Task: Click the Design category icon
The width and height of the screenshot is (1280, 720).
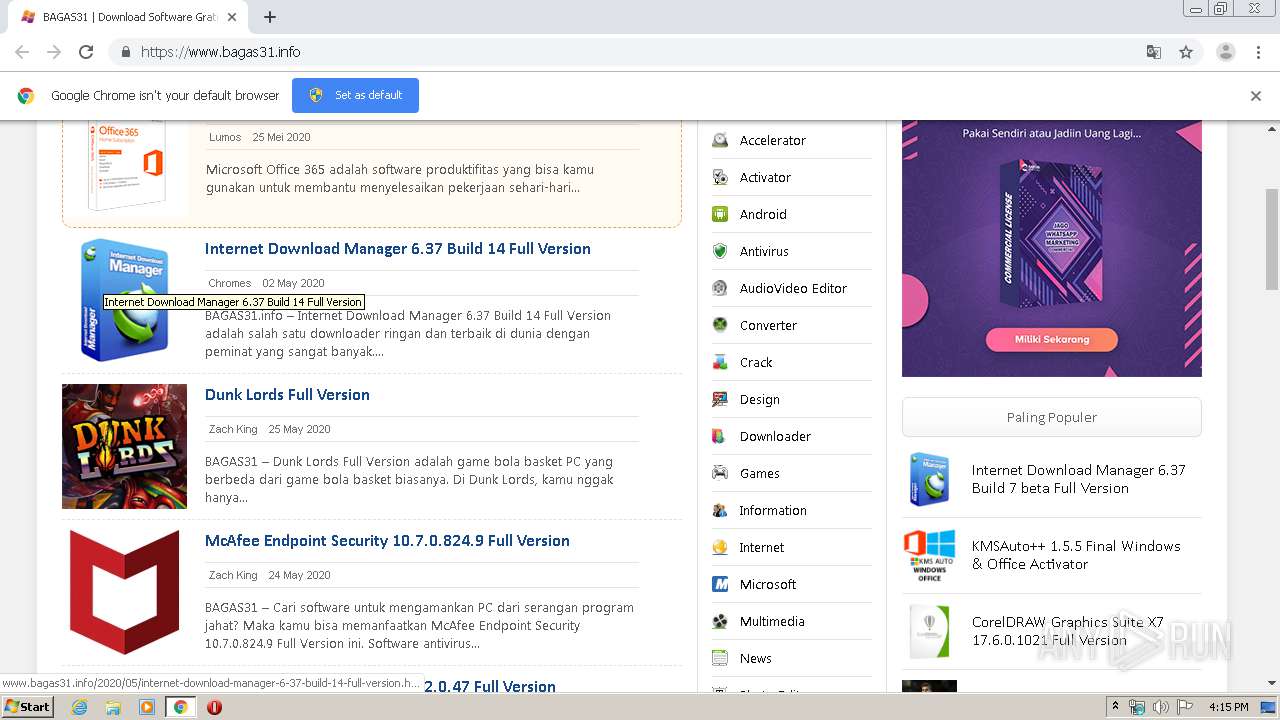Action: [720, 400]
